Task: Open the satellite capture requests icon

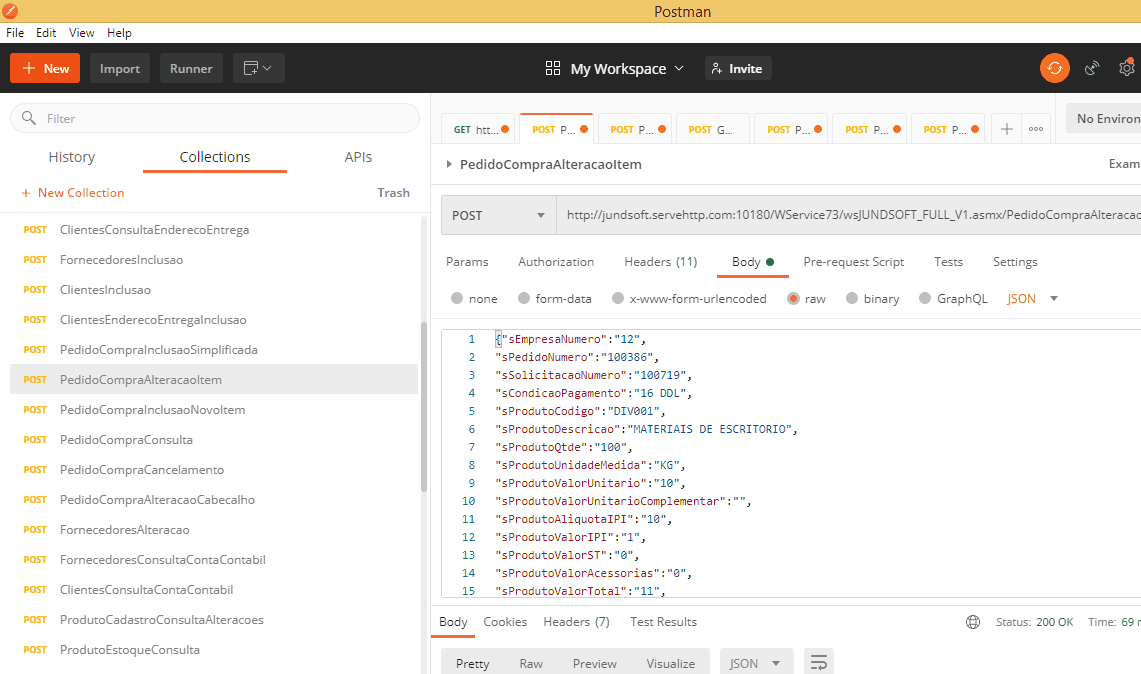Action: [1092, 68]
